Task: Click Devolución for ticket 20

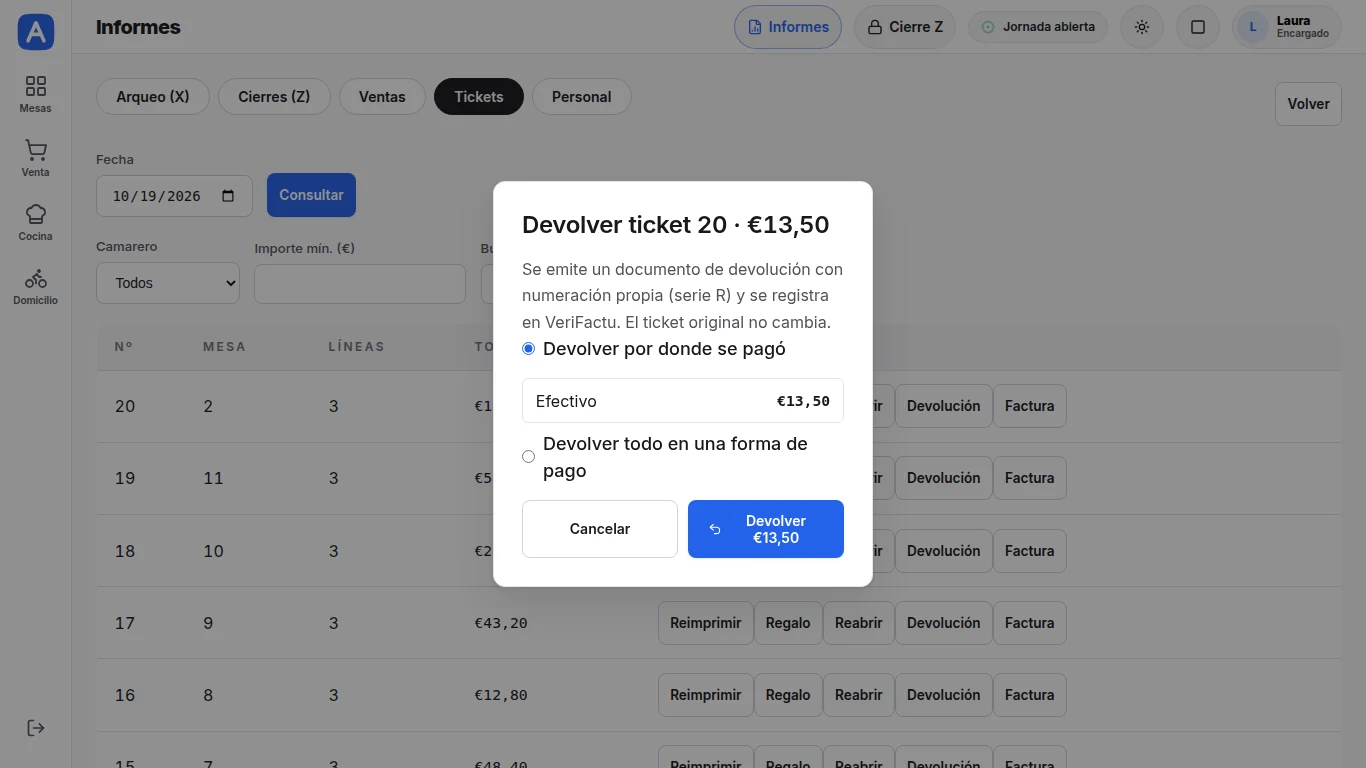Action: click(944, 406)
